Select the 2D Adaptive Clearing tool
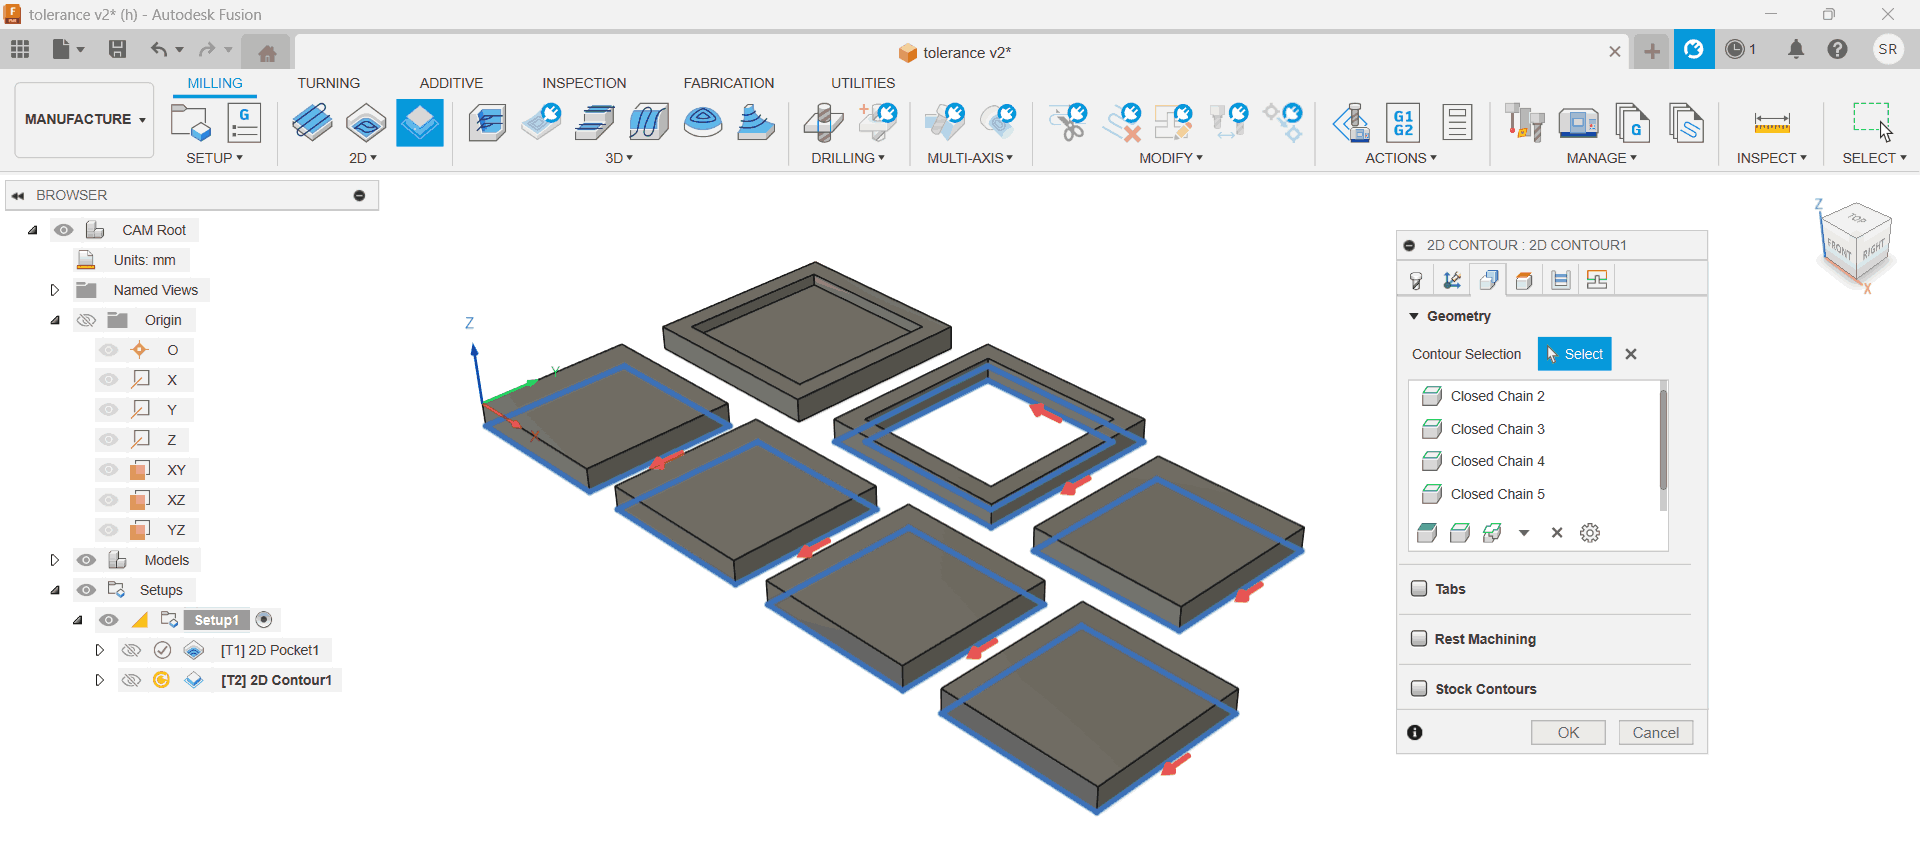The height and width of the screenshot is (868, 1920). point(312,123)
